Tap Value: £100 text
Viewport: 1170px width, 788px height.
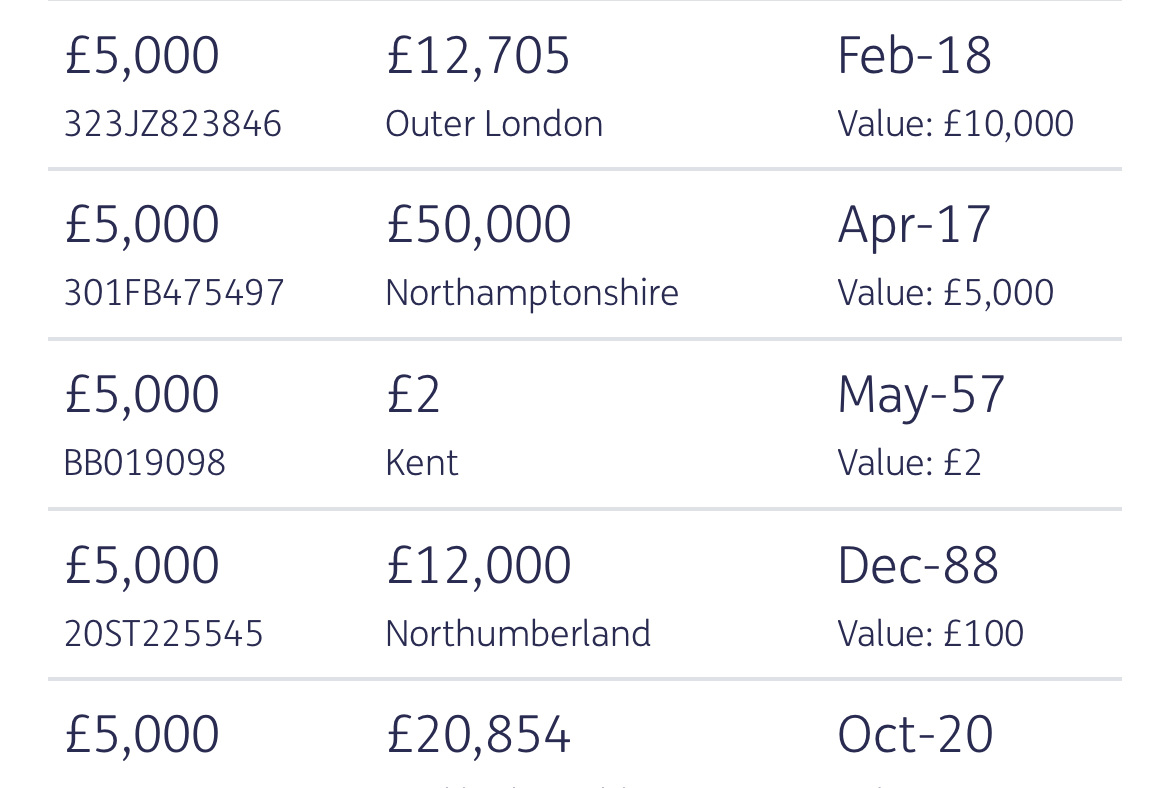coord(930,634)
